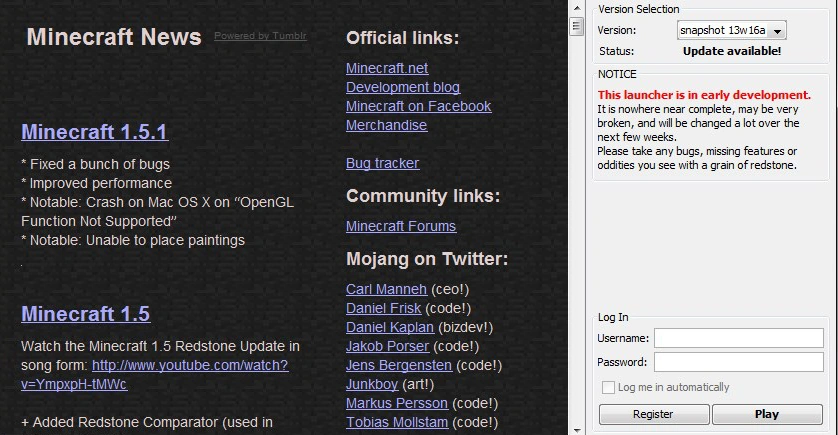Click the 'Mojang on Twitter:' heading

coord(427,259)
